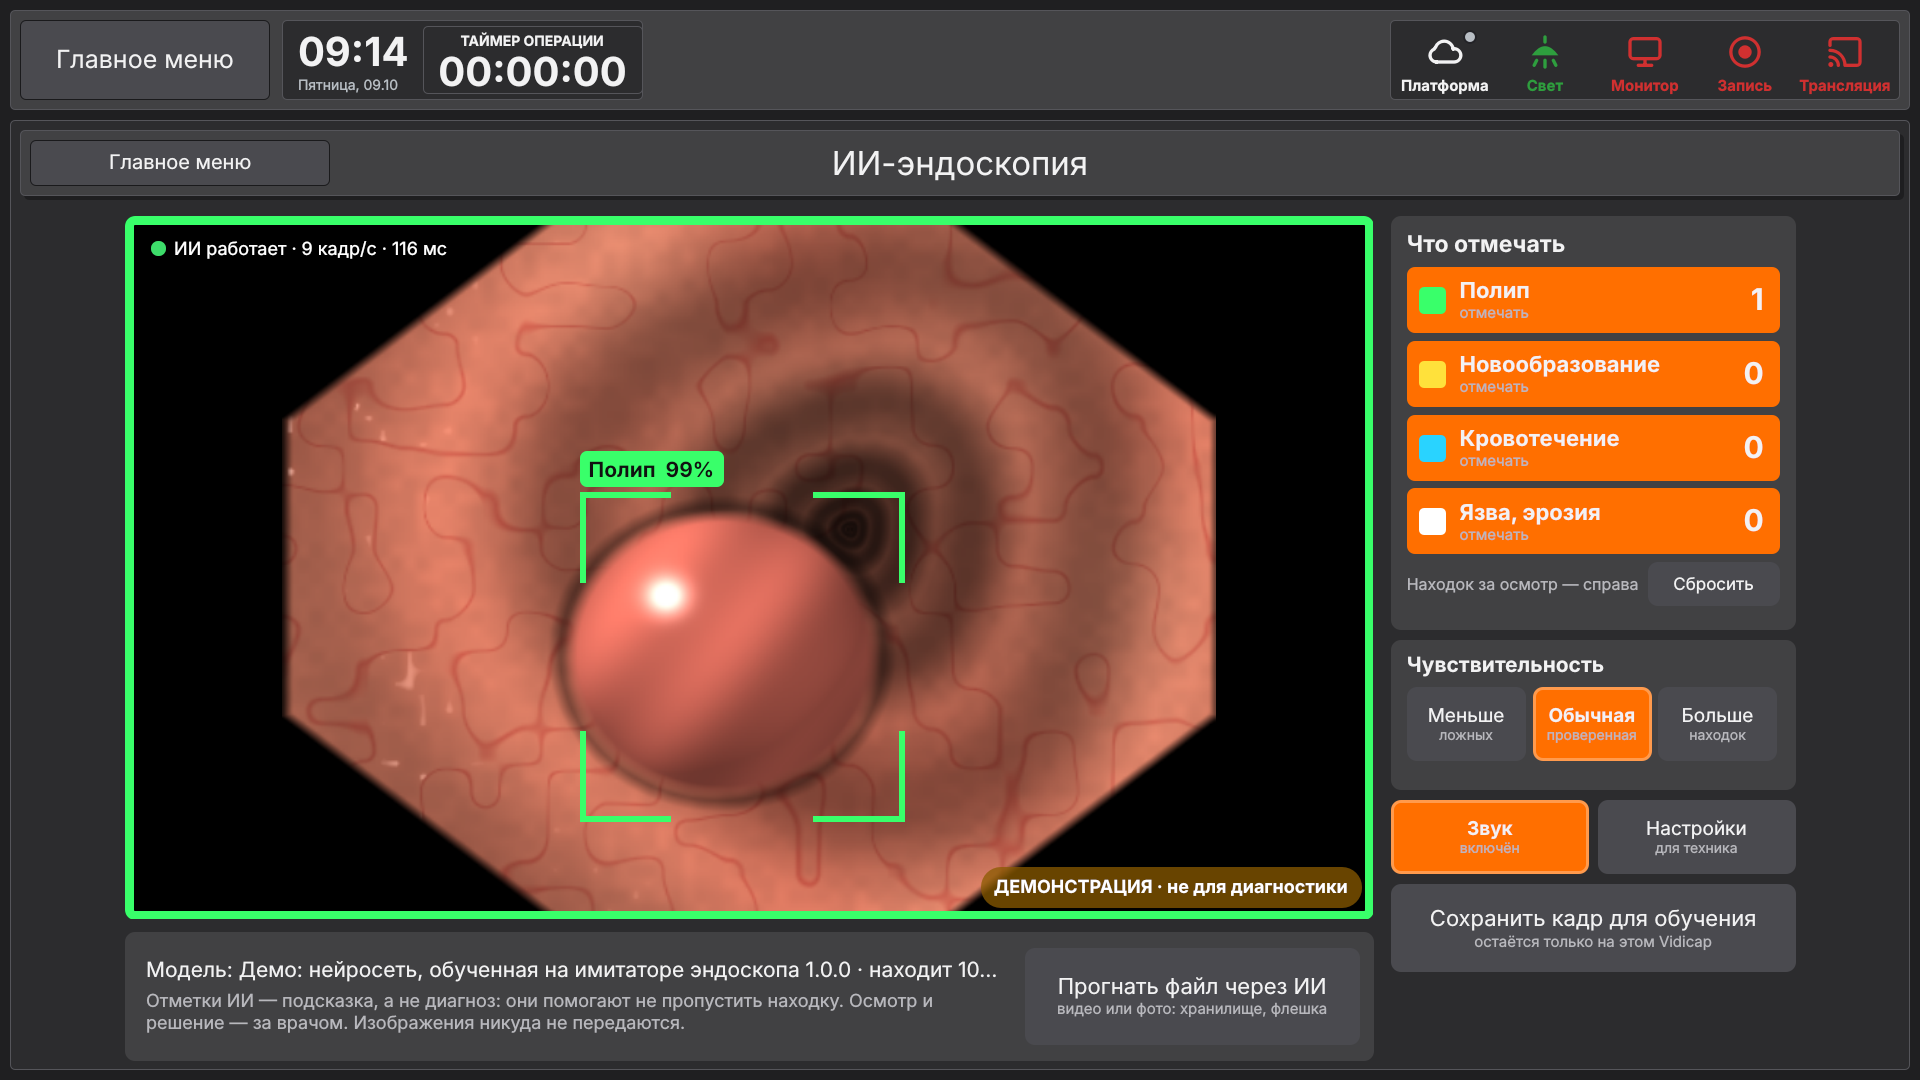The height and width of the screenshot is (1080, 1920).
Task: Click the white Язва, эрозия color swatch
Action: [x=1432, y=521]
